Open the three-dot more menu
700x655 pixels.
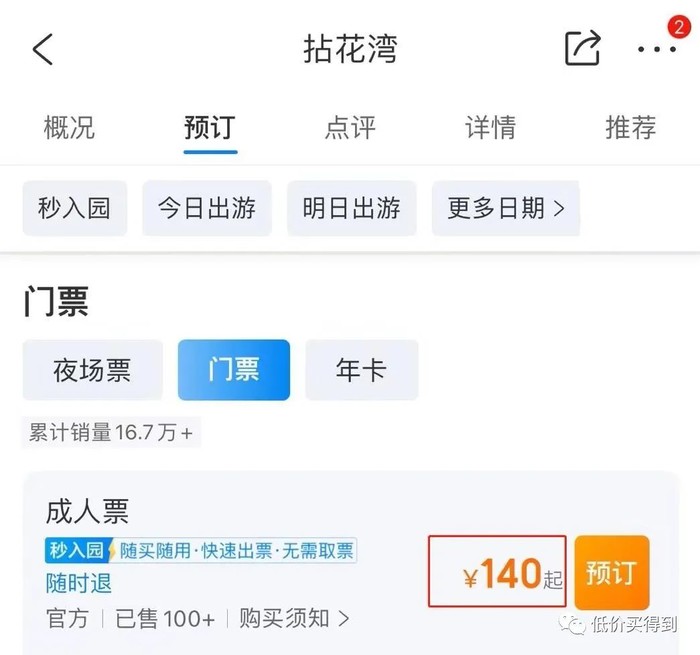tap(657, 48)
